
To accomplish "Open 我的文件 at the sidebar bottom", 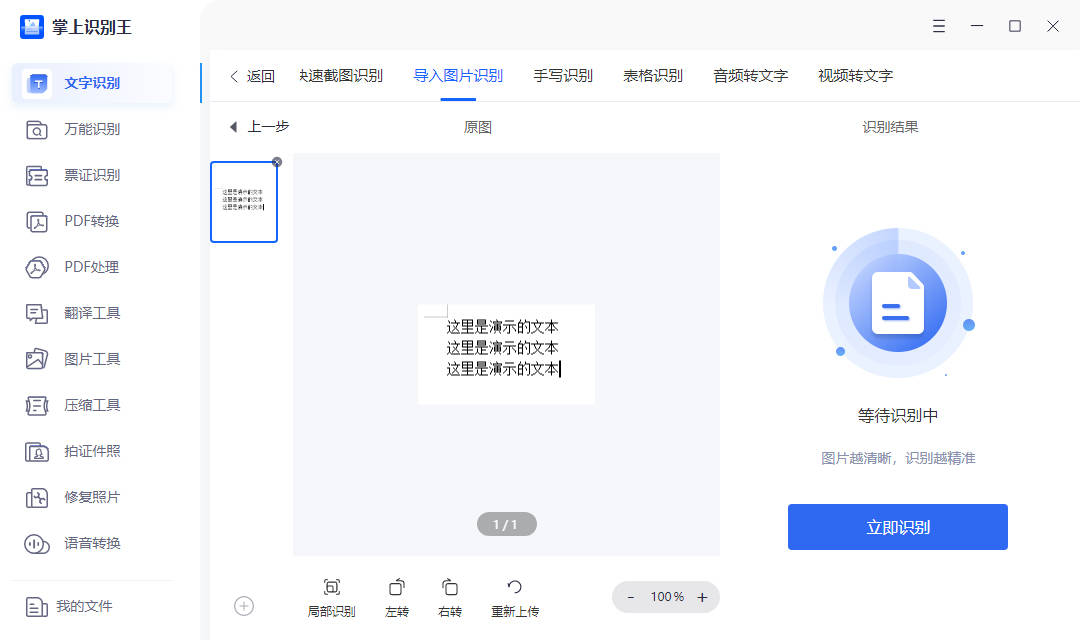I will click(69, 606).
